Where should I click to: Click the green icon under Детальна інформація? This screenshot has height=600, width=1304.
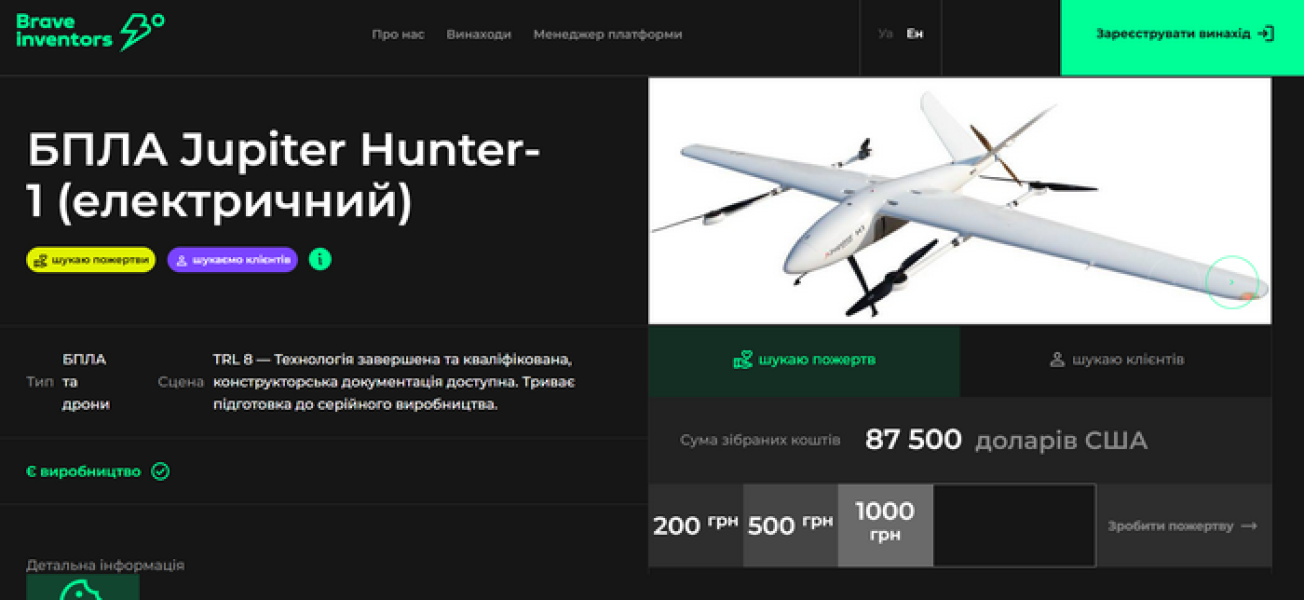tap(82, 587)
